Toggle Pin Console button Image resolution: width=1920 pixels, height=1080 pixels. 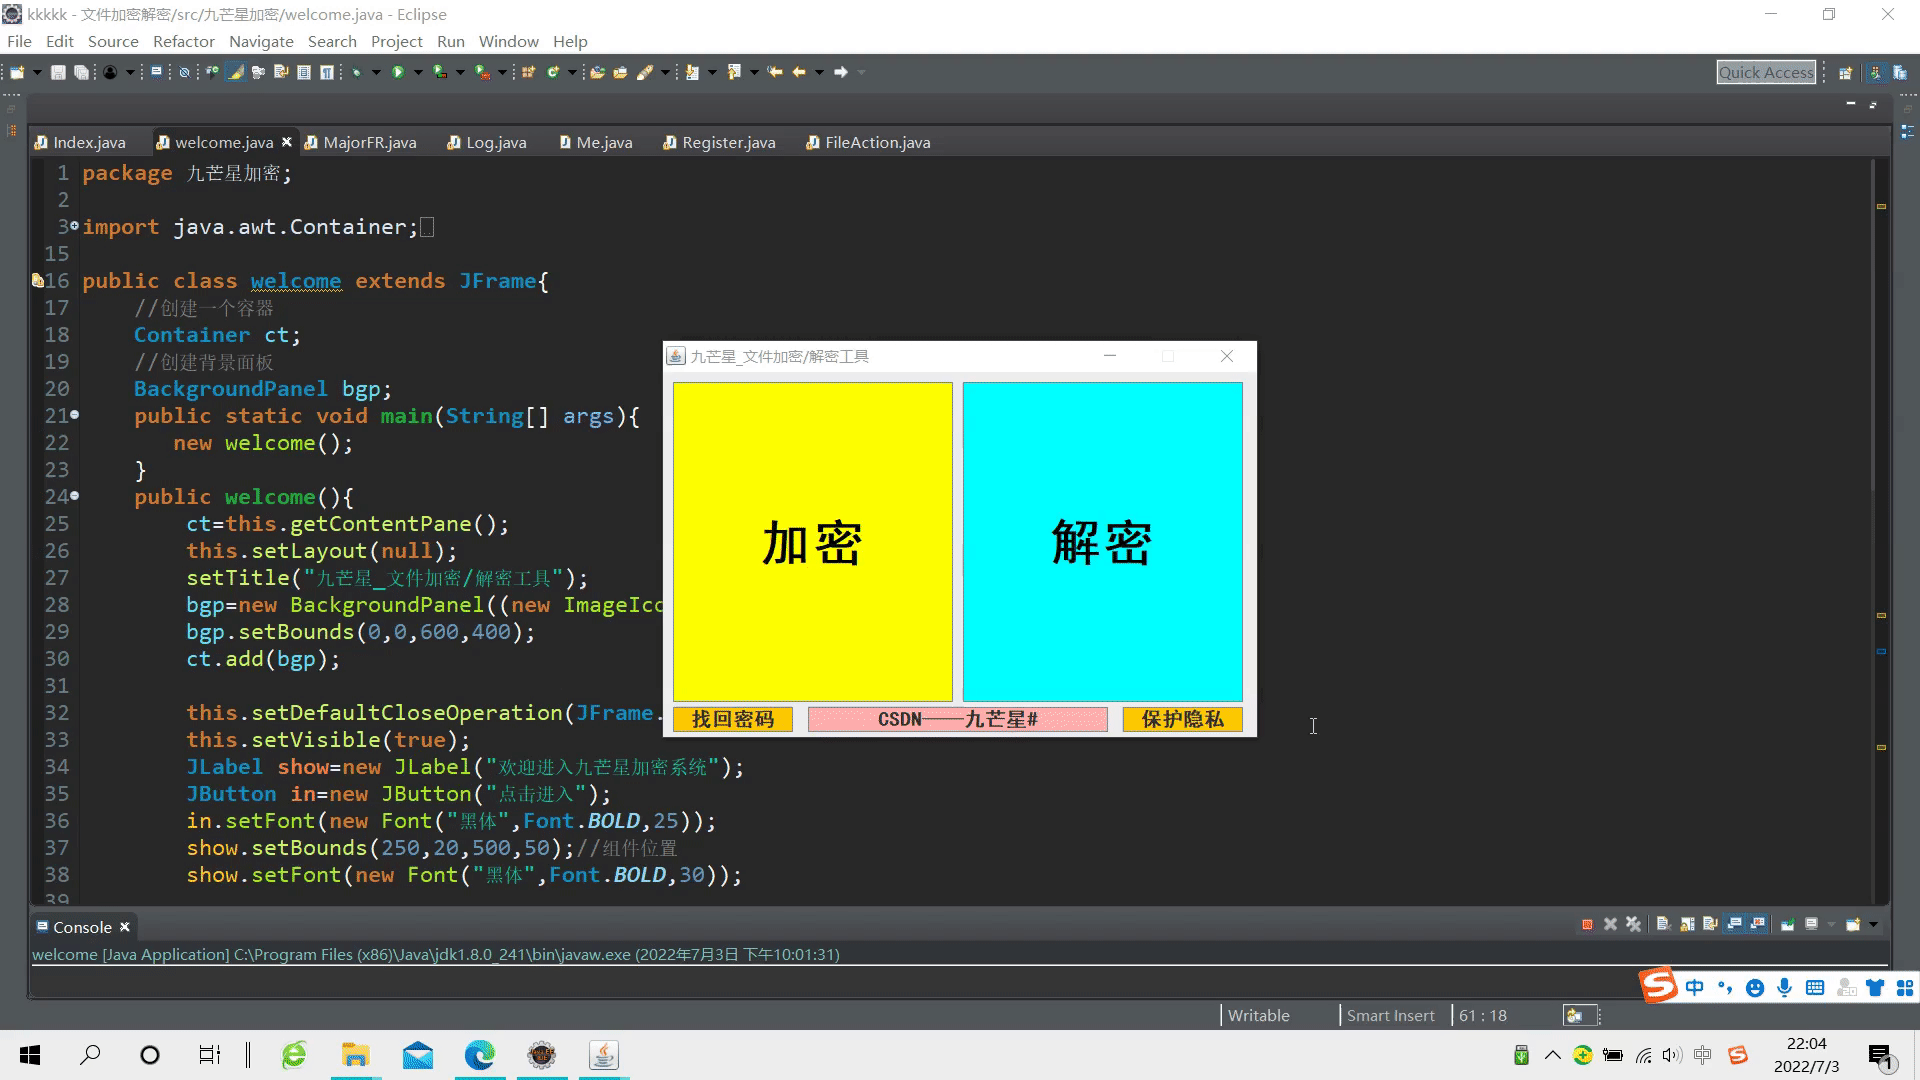[x=1787, y=924]
